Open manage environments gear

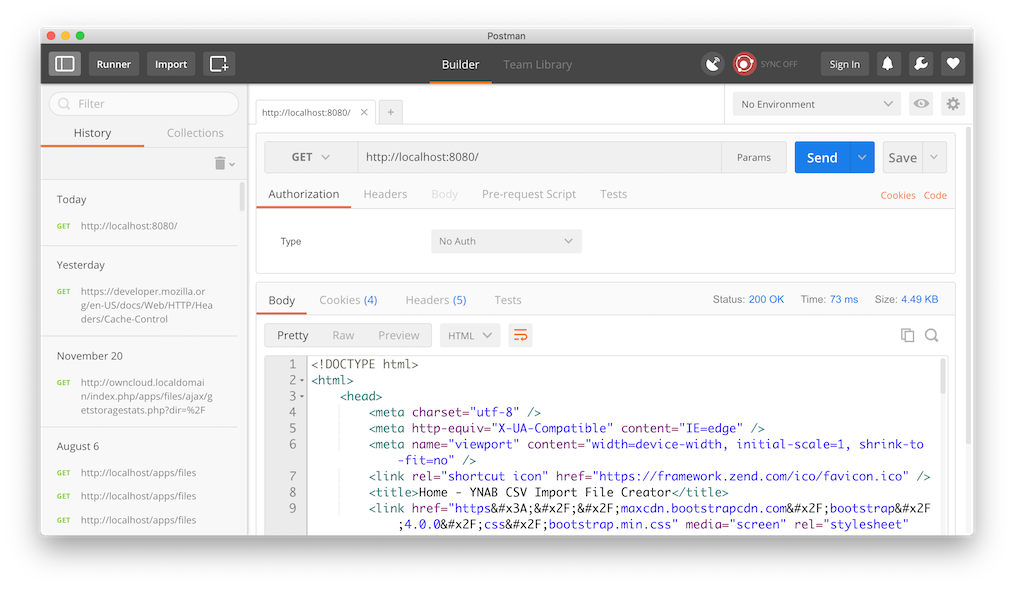tap(953, 103)
